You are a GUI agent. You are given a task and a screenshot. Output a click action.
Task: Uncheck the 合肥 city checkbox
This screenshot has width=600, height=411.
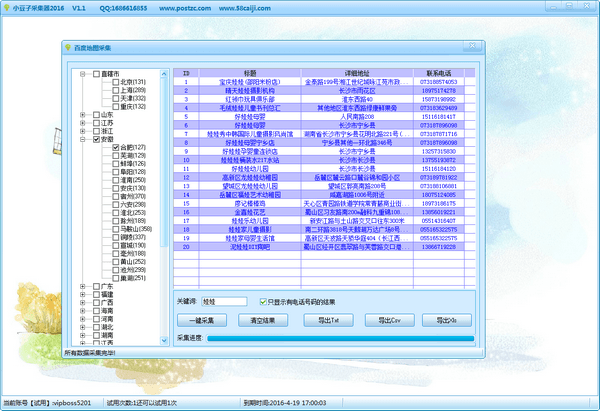coord(116,147)
